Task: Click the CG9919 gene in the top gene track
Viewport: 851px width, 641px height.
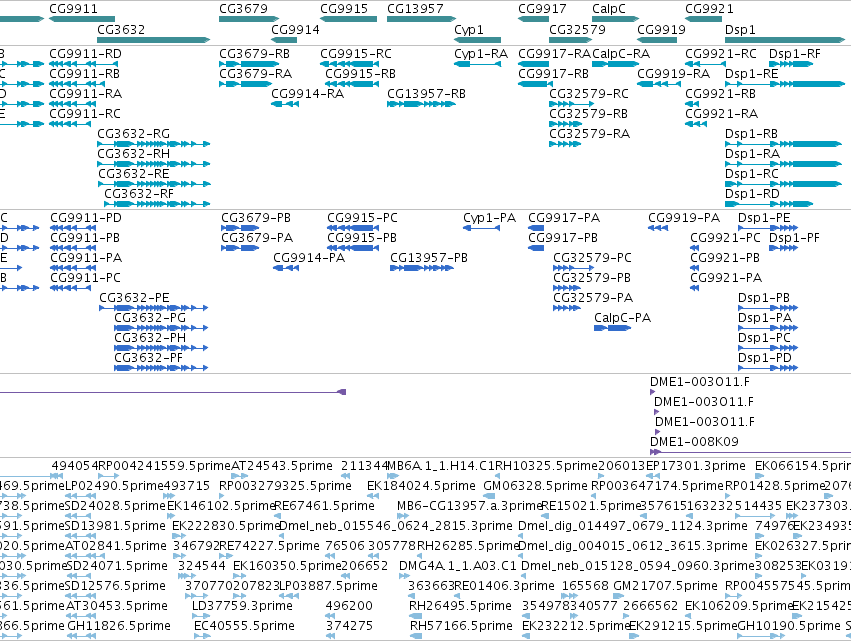Action: click(x=657, y=40)
